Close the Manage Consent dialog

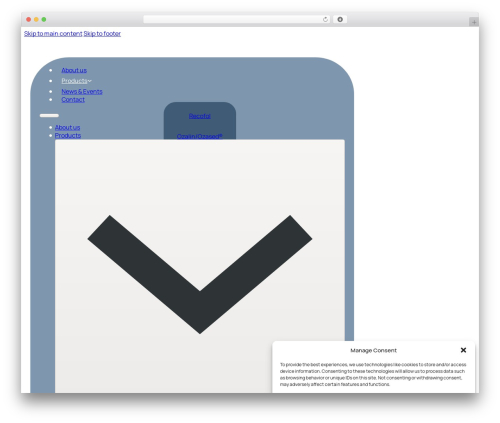coord(463,350)
